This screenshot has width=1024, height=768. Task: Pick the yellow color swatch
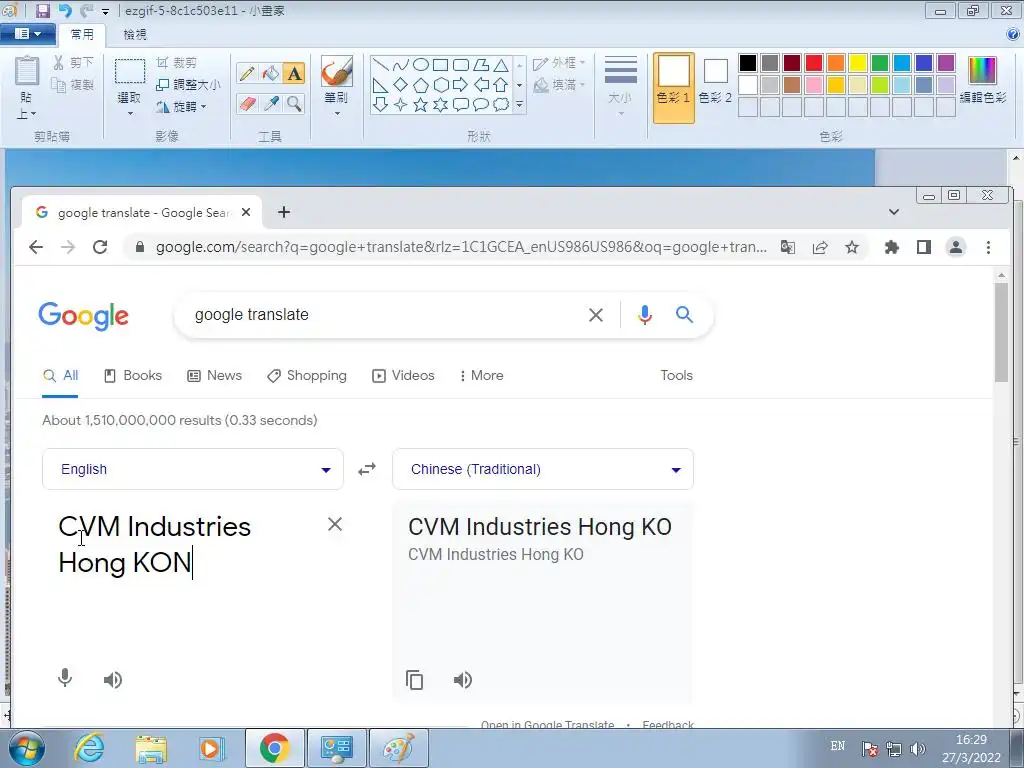coord(858,63)
